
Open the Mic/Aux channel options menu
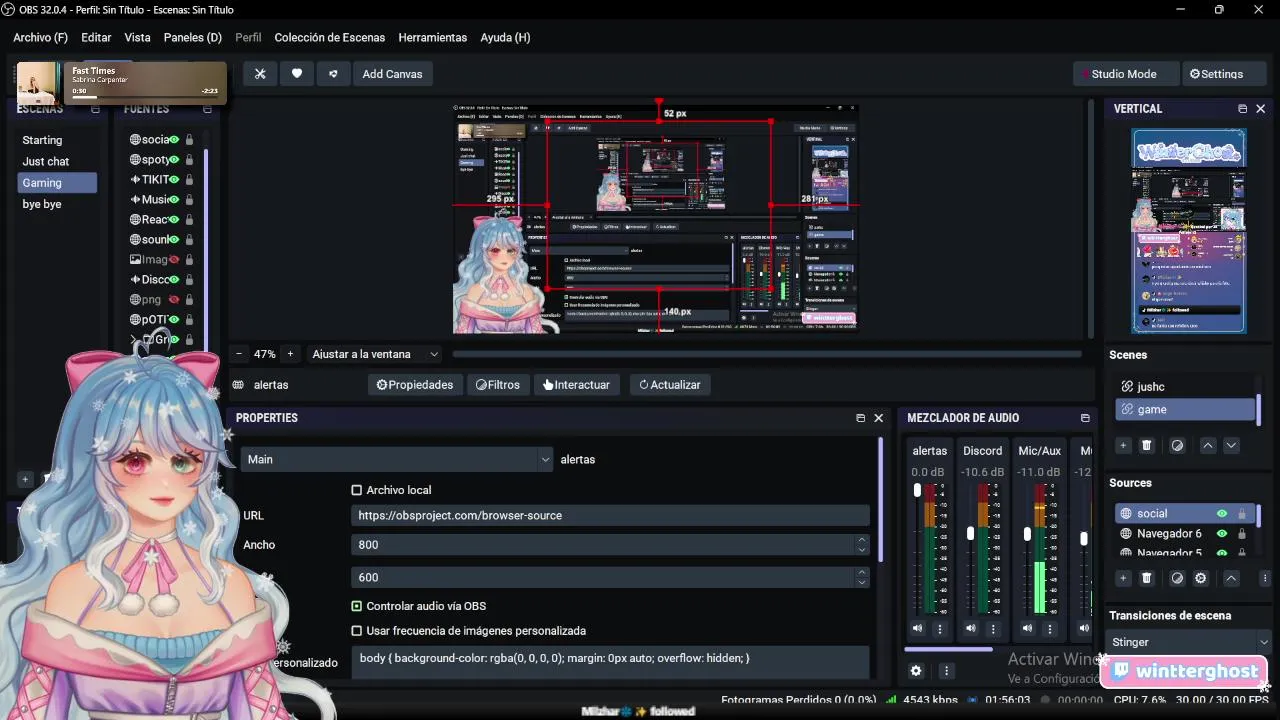1050,628
